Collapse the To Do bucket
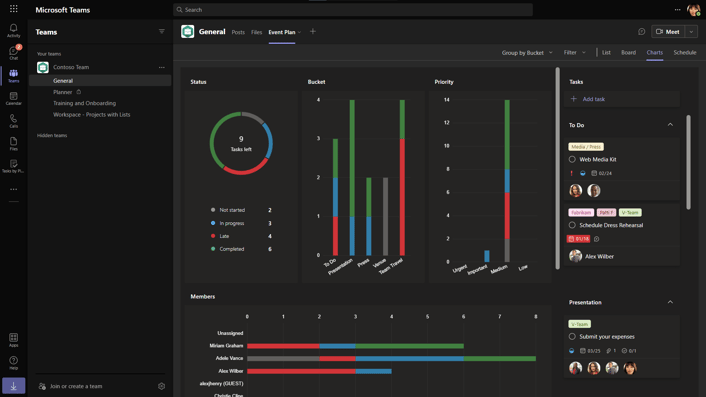Screen dimensions: 706x397 670,125
